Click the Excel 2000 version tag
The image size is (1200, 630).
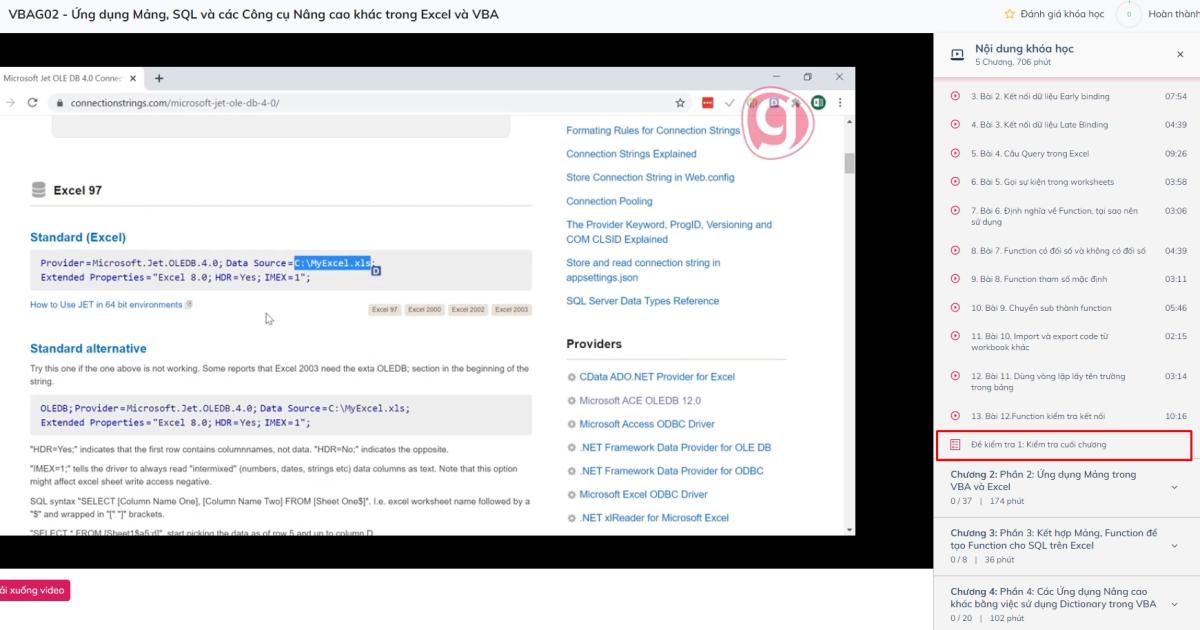[425, 310]
